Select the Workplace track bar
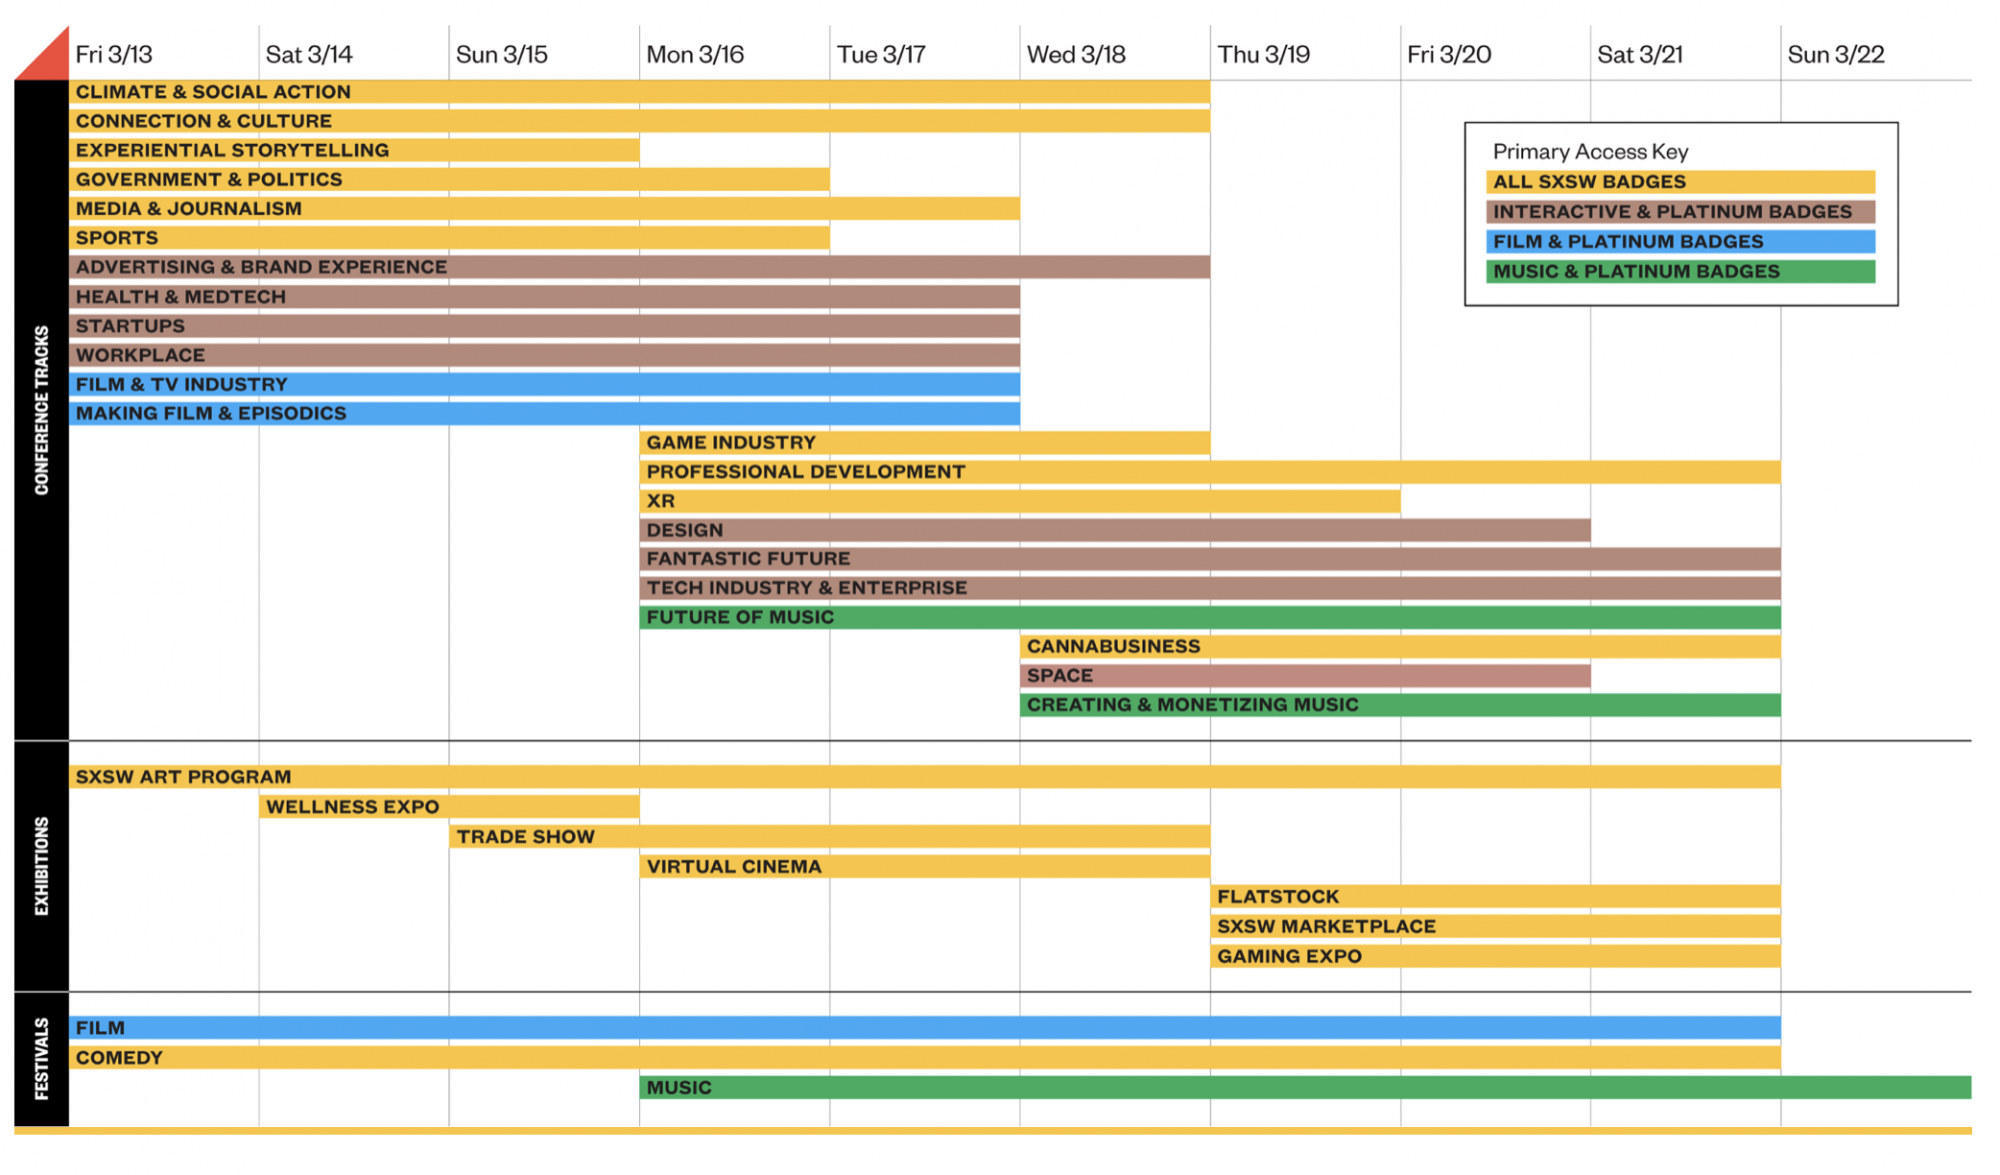This screenshot has height=1175, width=2000. 544,355
